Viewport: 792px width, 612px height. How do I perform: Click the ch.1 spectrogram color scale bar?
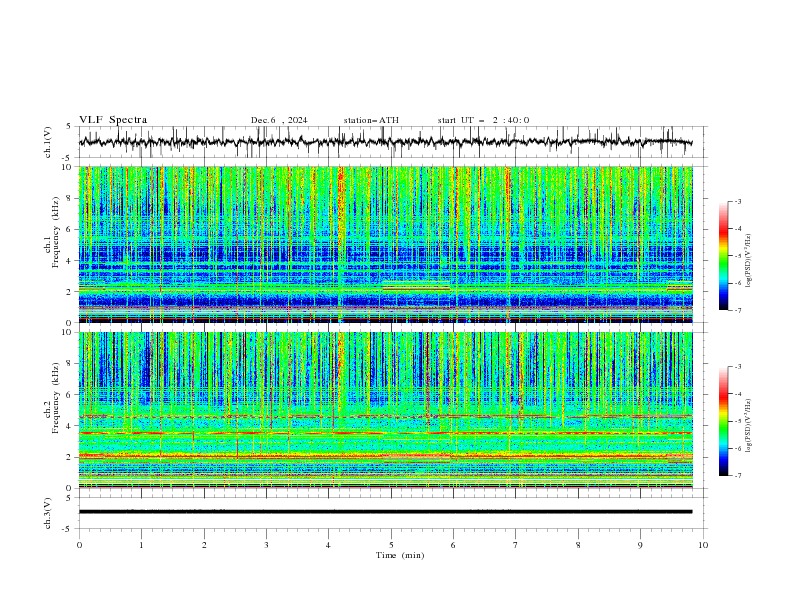(x=723, y=256)
